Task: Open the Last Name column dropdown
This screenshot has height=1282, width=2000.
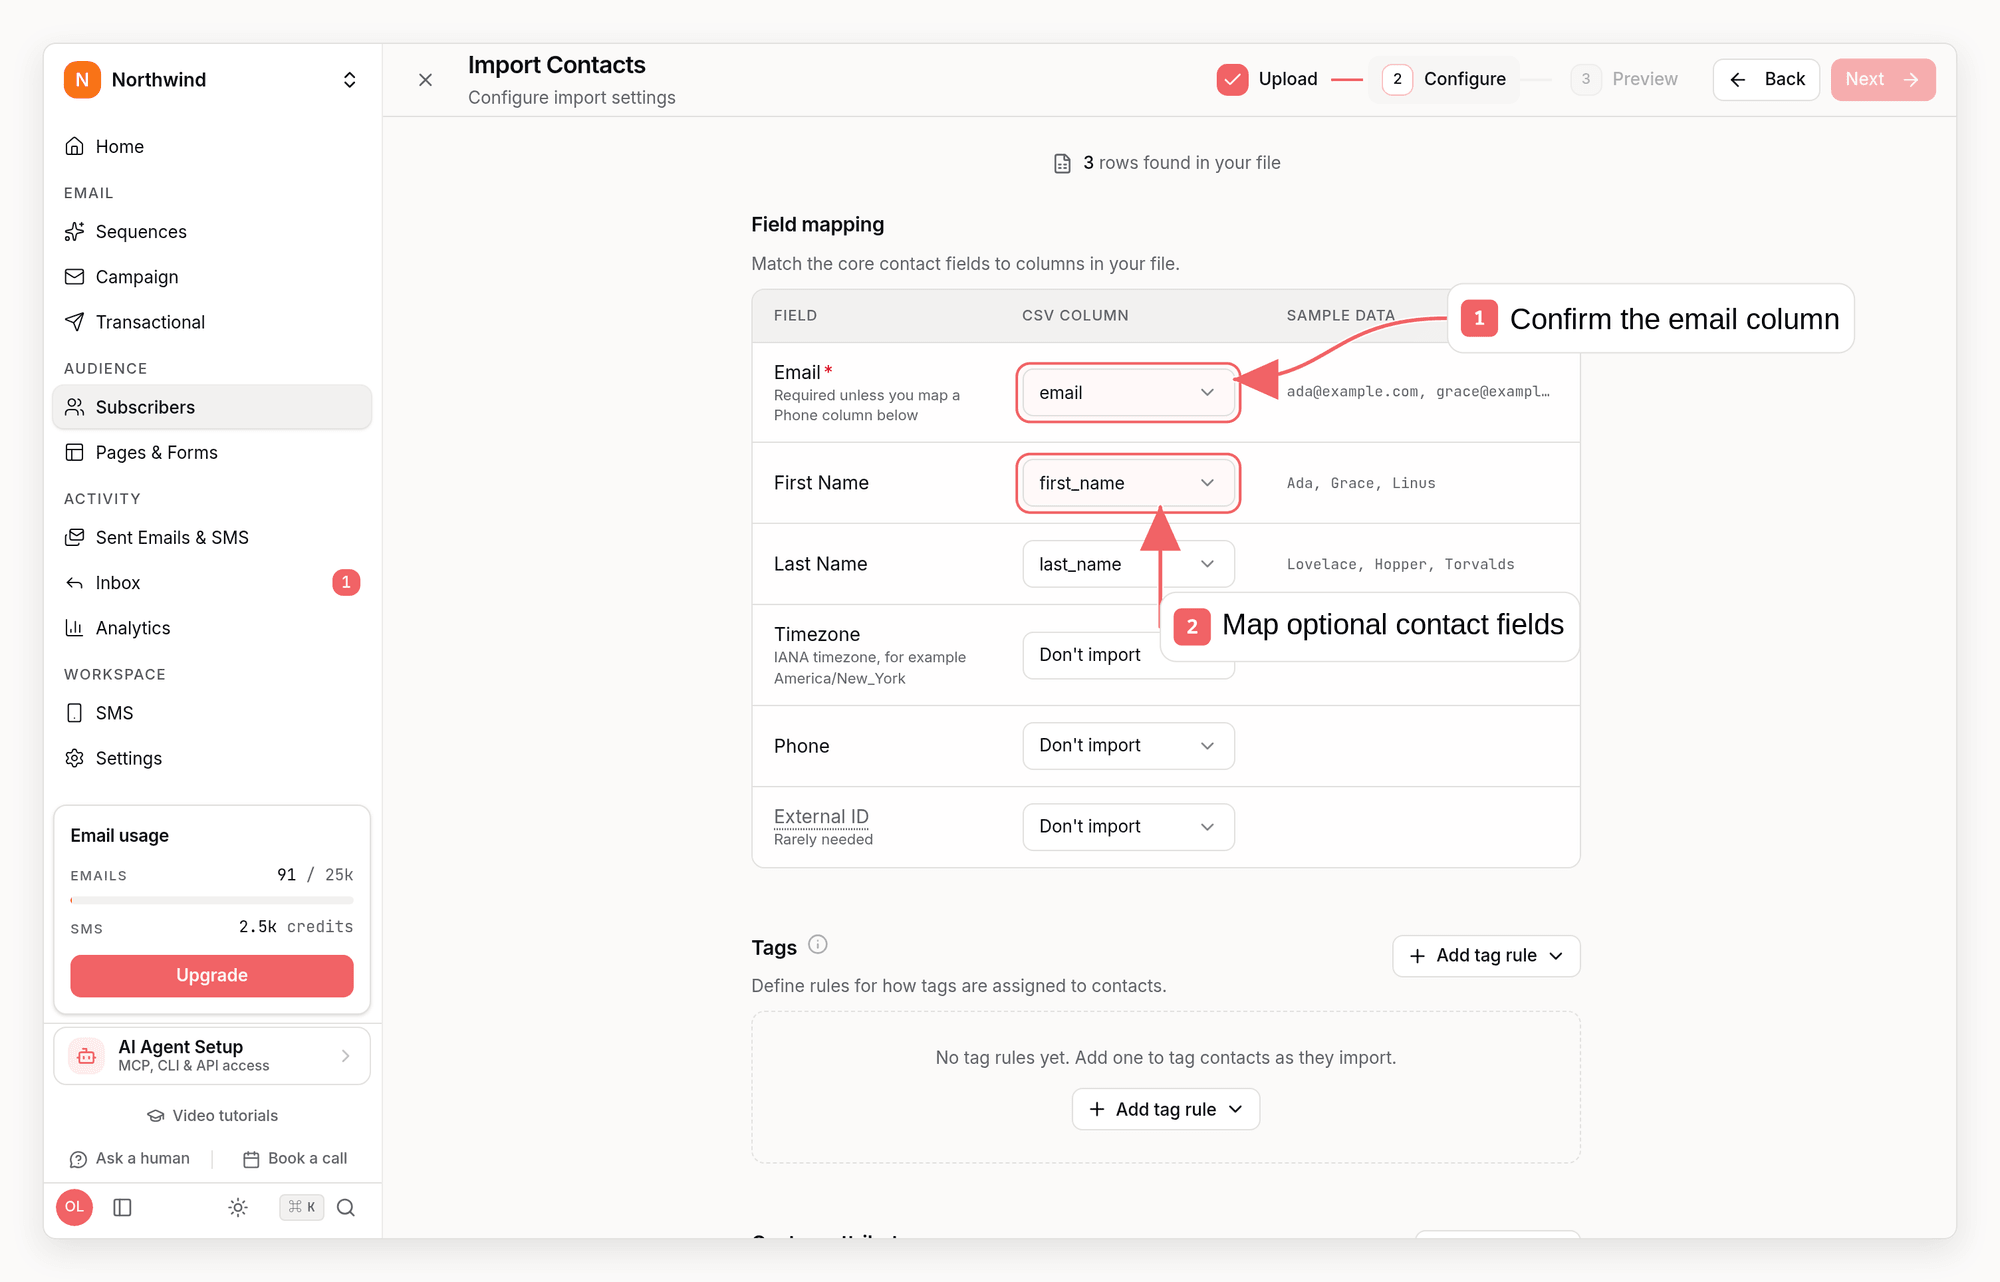Action: click(1128, 564)
